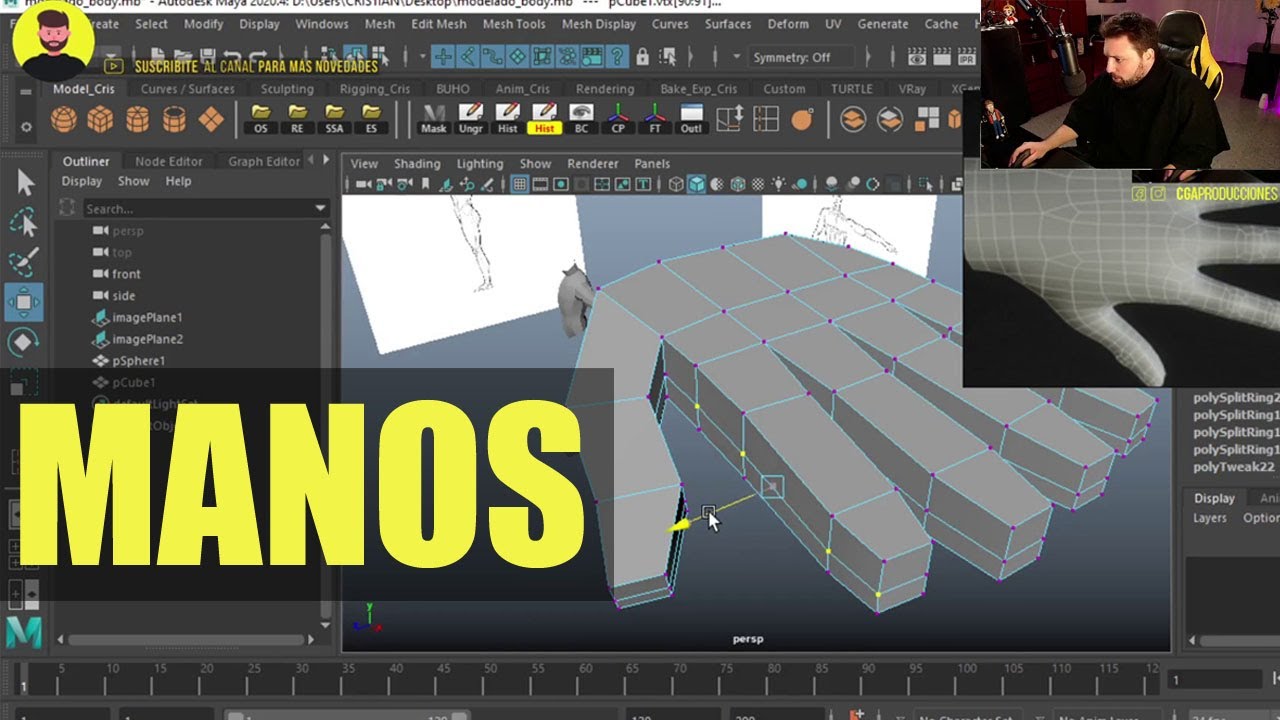Open the Deform menu

coord(788,24)
